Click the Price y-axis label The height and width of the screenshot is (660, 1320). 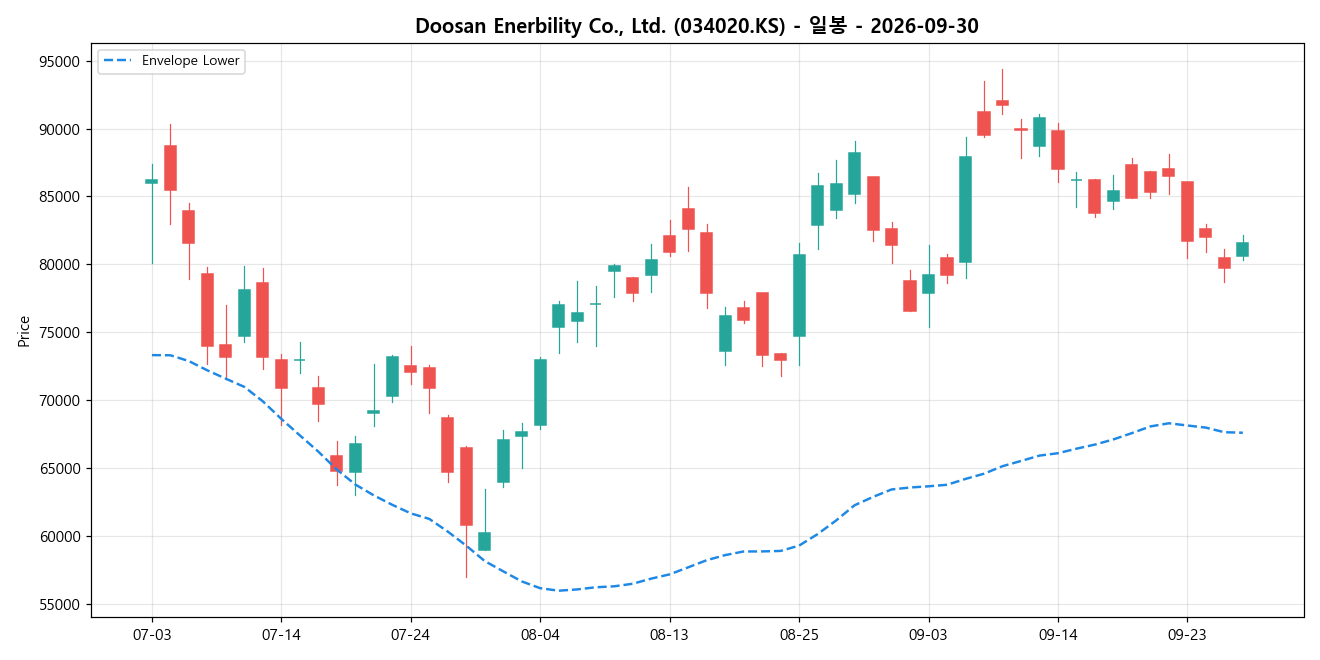pos(23,330)
